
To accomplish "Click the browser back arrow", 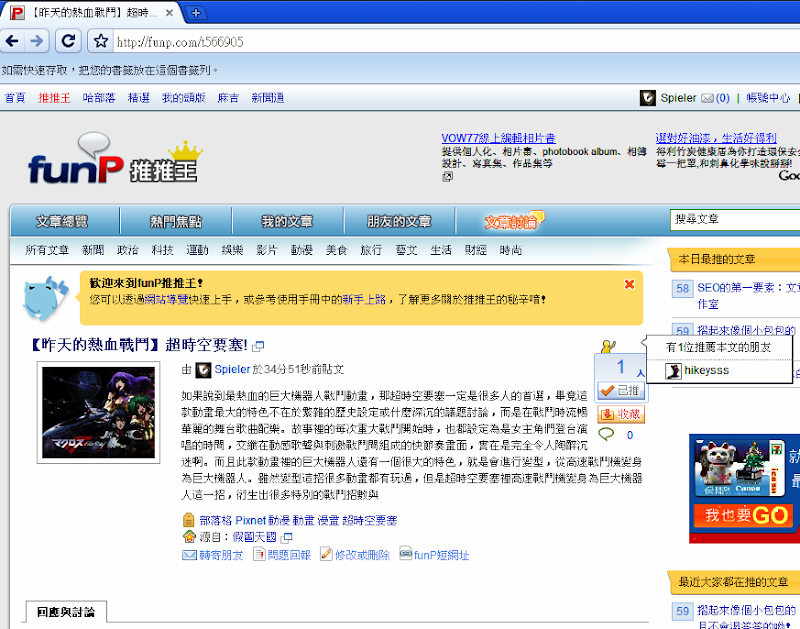I will pos(13,41).
